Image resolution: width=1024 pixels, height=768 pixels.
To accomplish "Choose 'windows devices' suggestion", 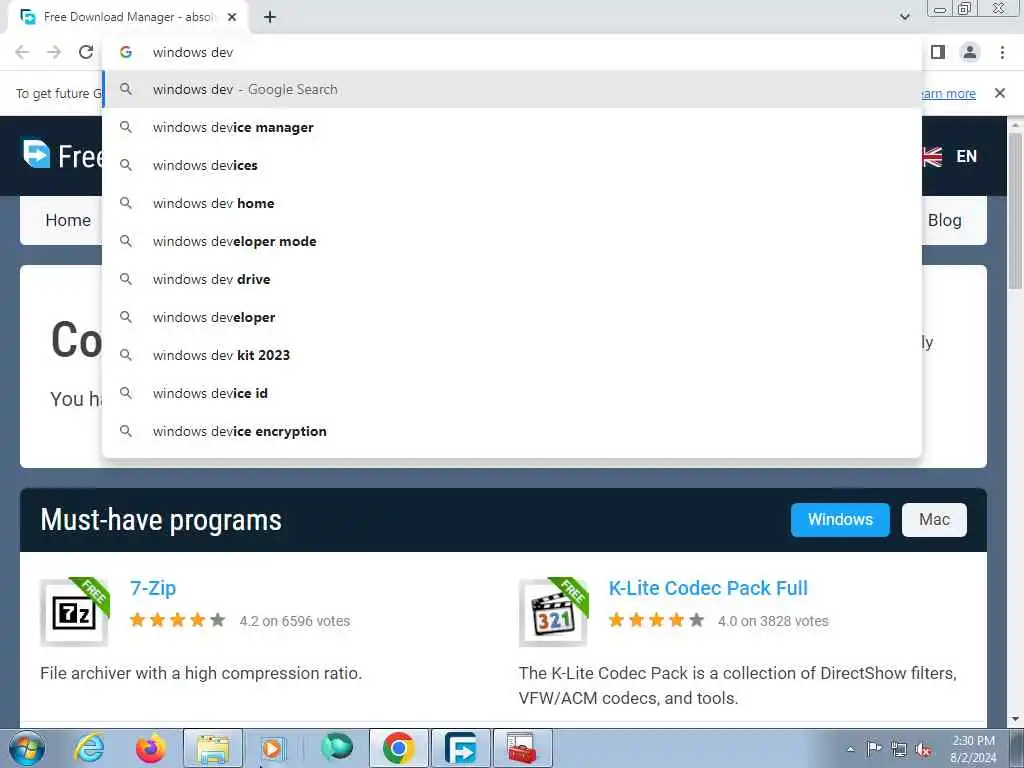I will [512, 165].
